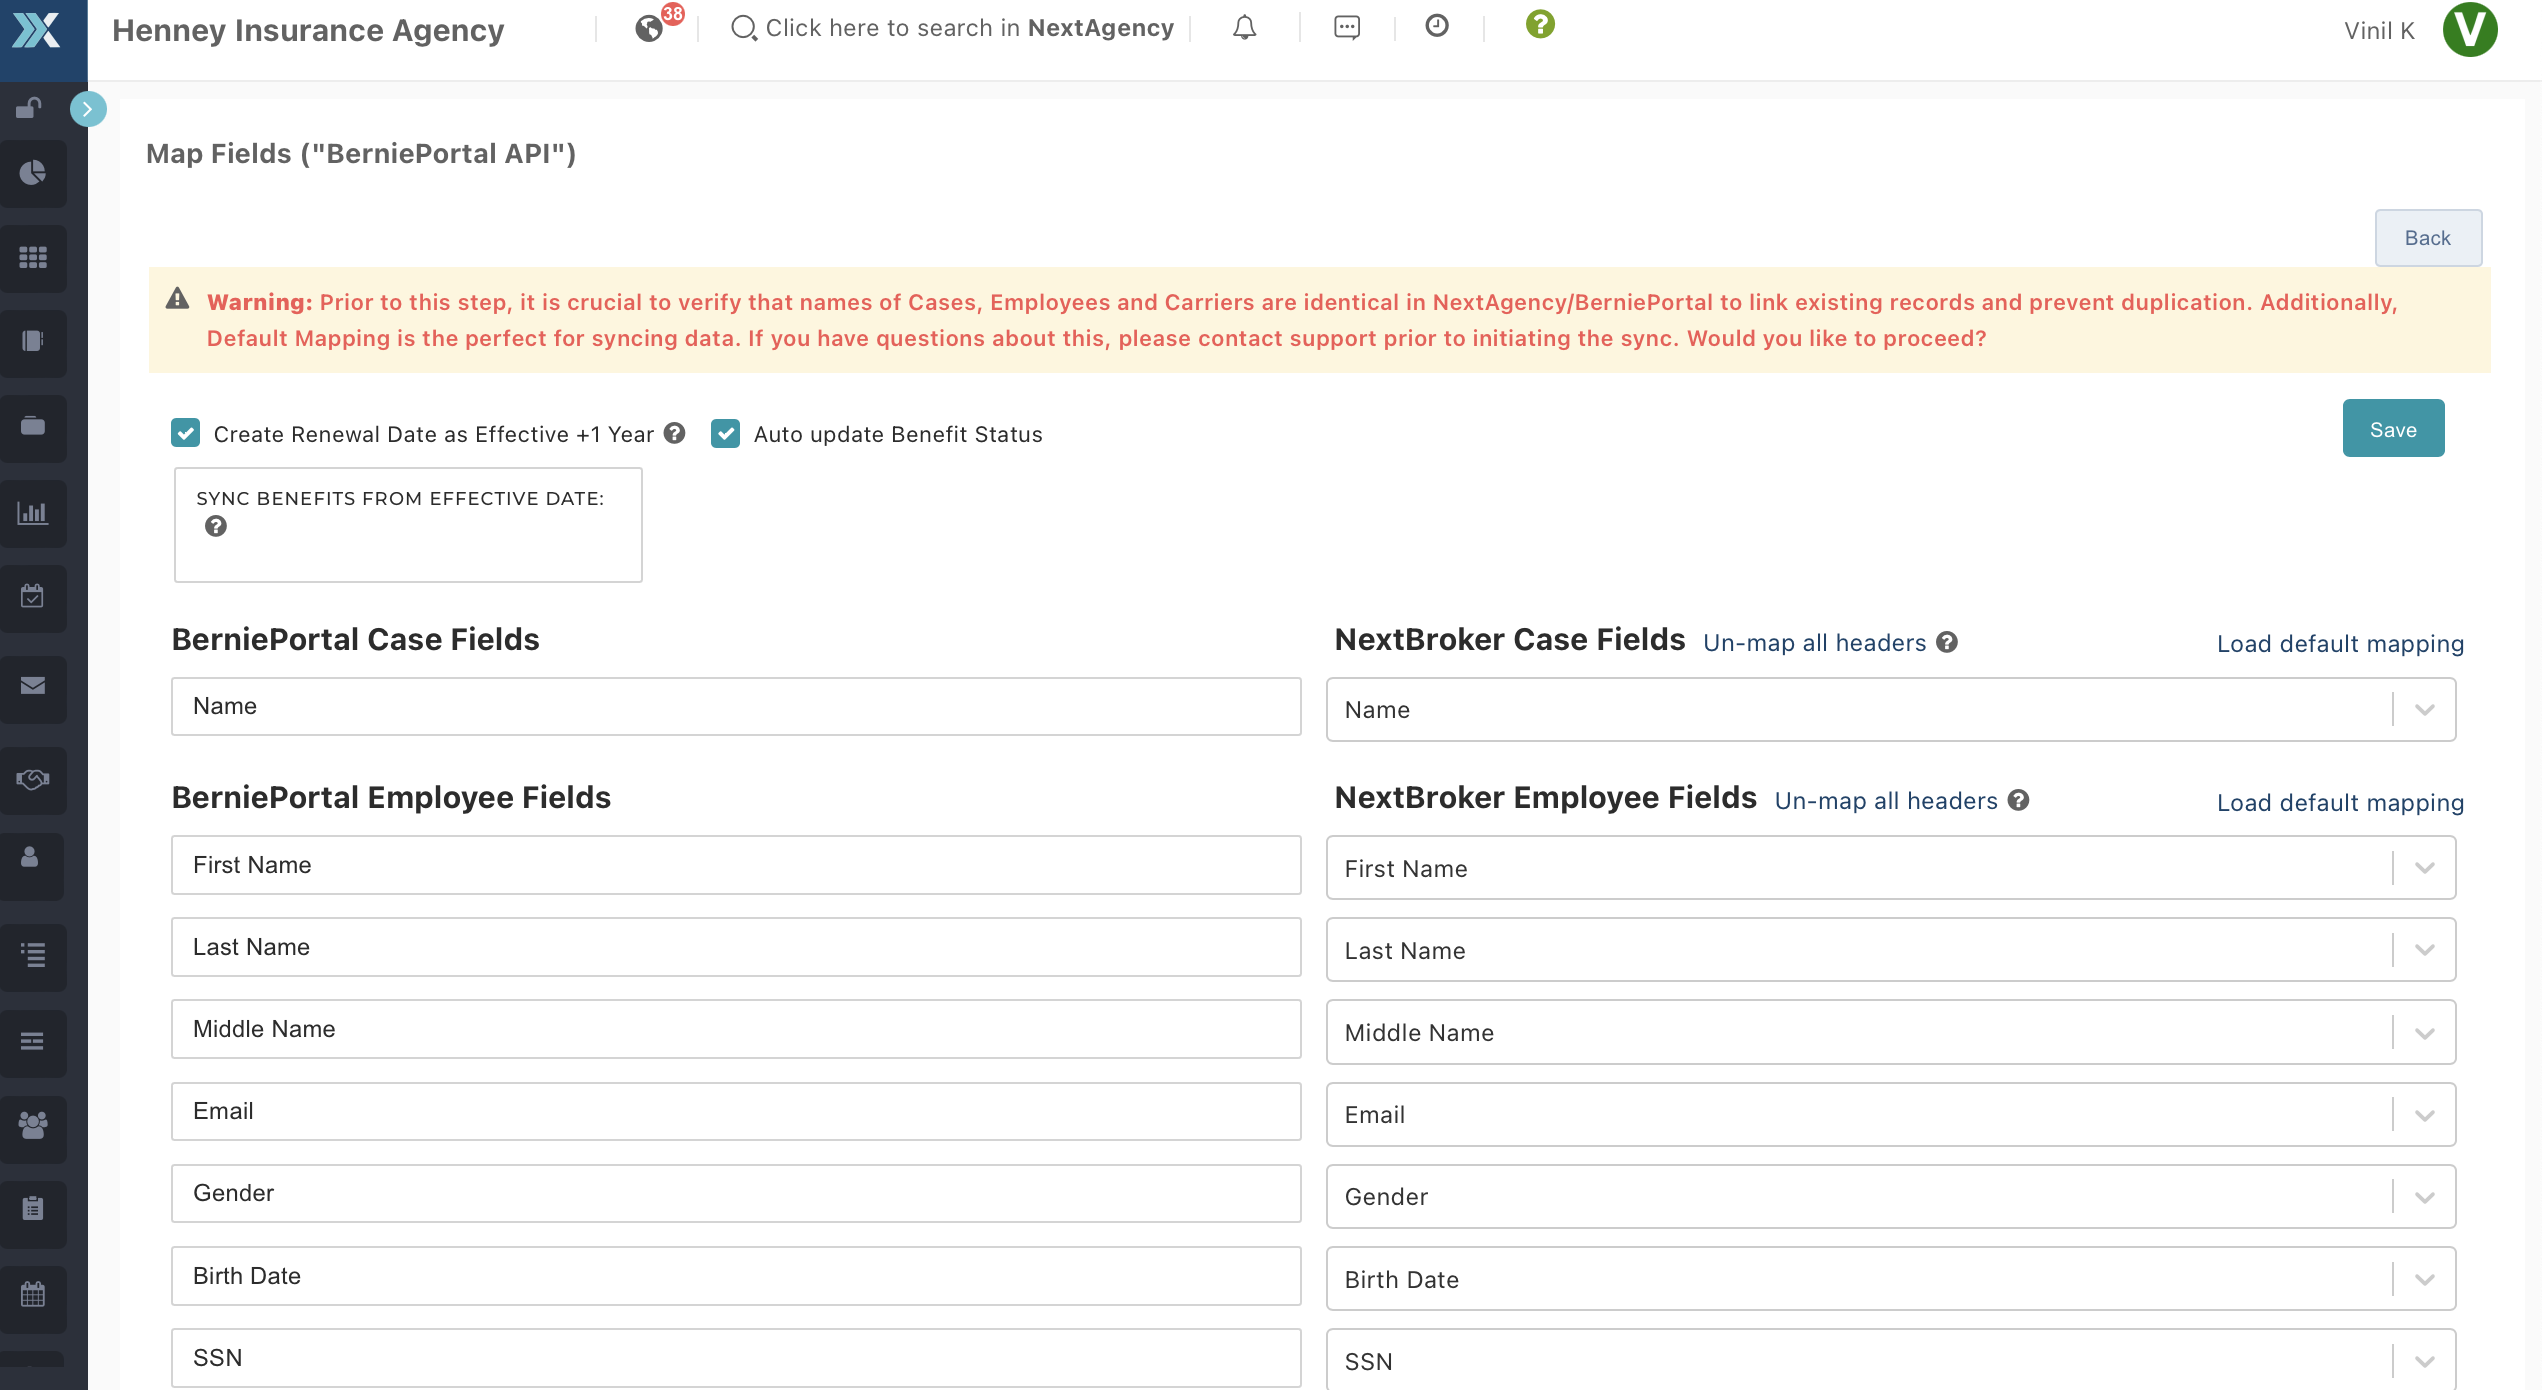Open the NextBroker Last Name dropdown
This screenshot has width=2542, height=1390.
(1890, 950)
